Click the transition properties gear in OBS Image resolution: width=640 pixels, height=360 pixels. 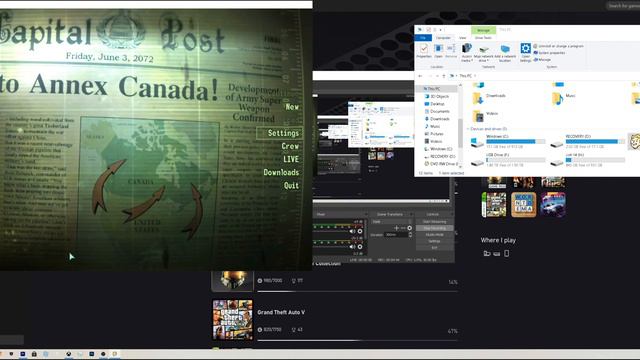click(x=409, y=228)
